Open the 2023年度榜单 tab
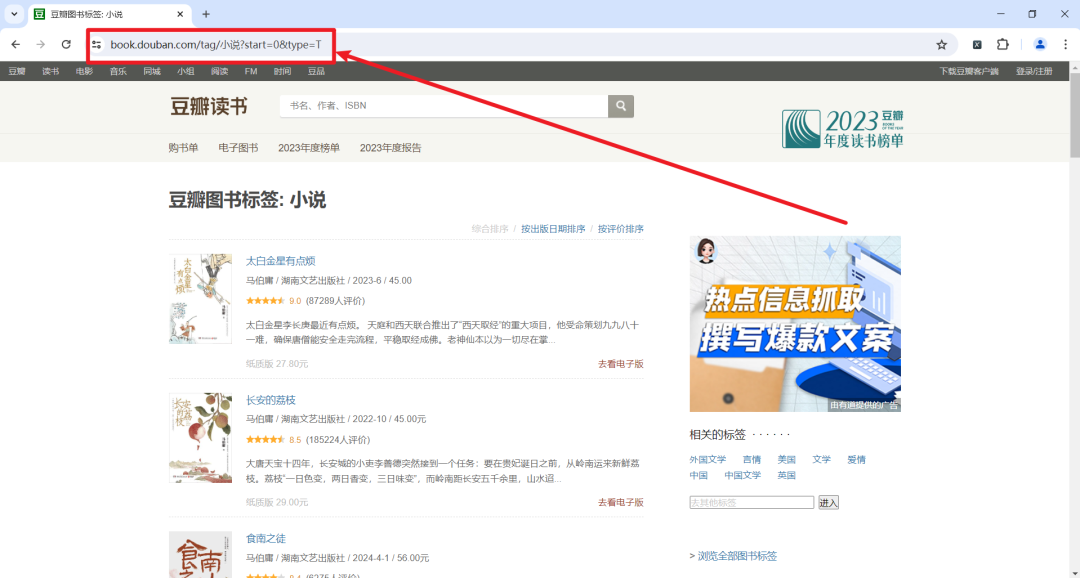 (309, 147)
